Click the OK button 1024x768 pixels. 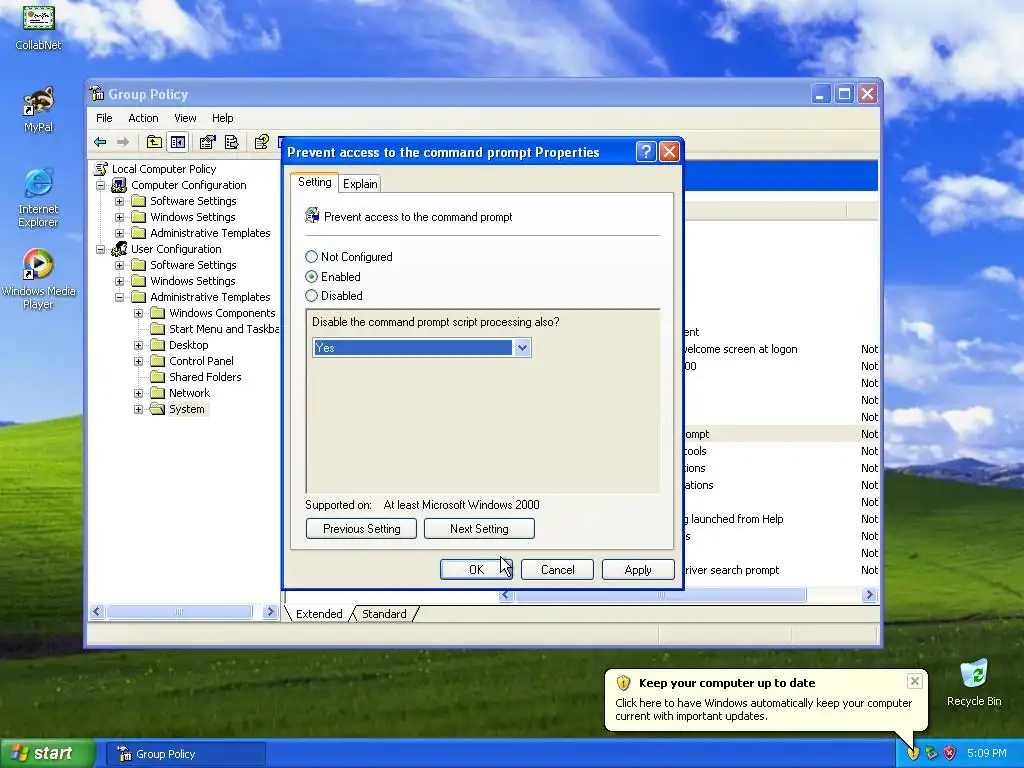(476, 569)
